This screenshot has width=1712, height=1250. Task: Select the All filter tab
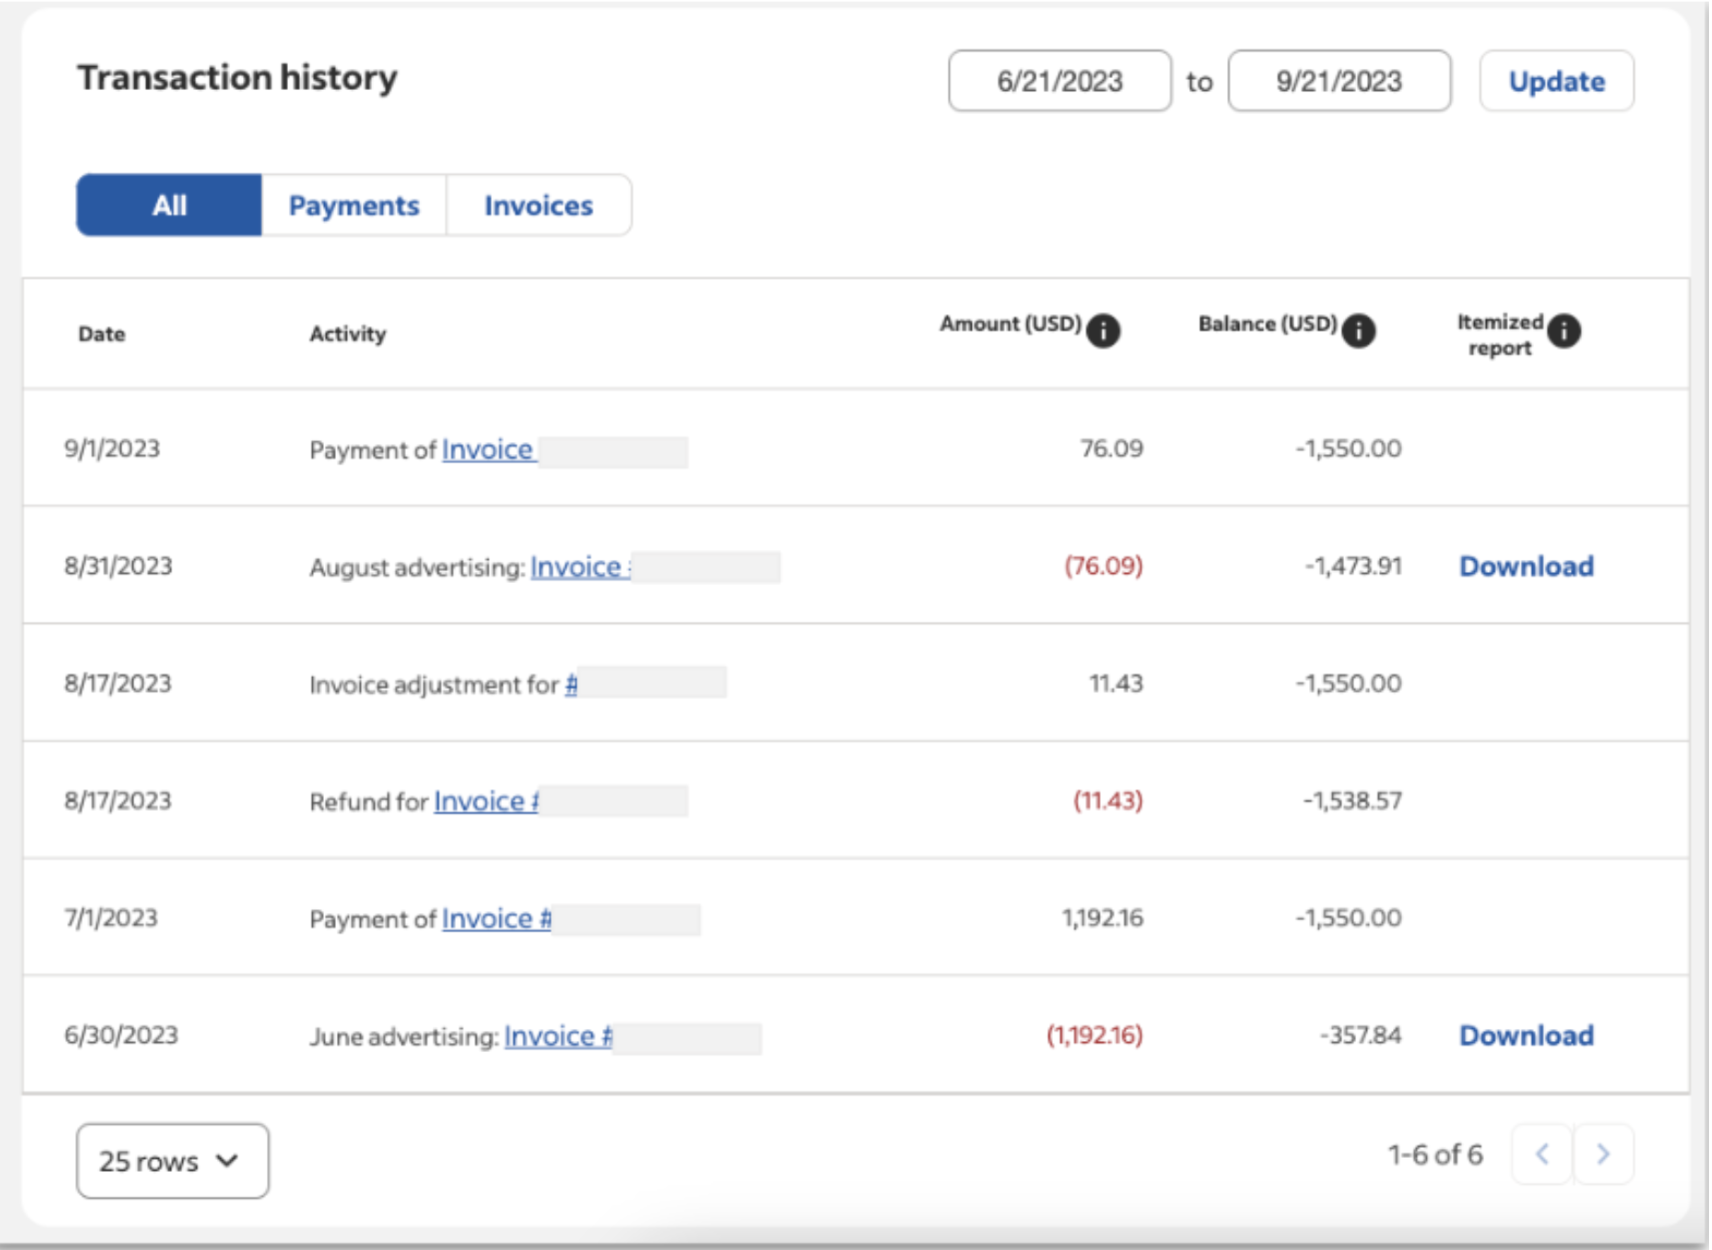[167, 205]
